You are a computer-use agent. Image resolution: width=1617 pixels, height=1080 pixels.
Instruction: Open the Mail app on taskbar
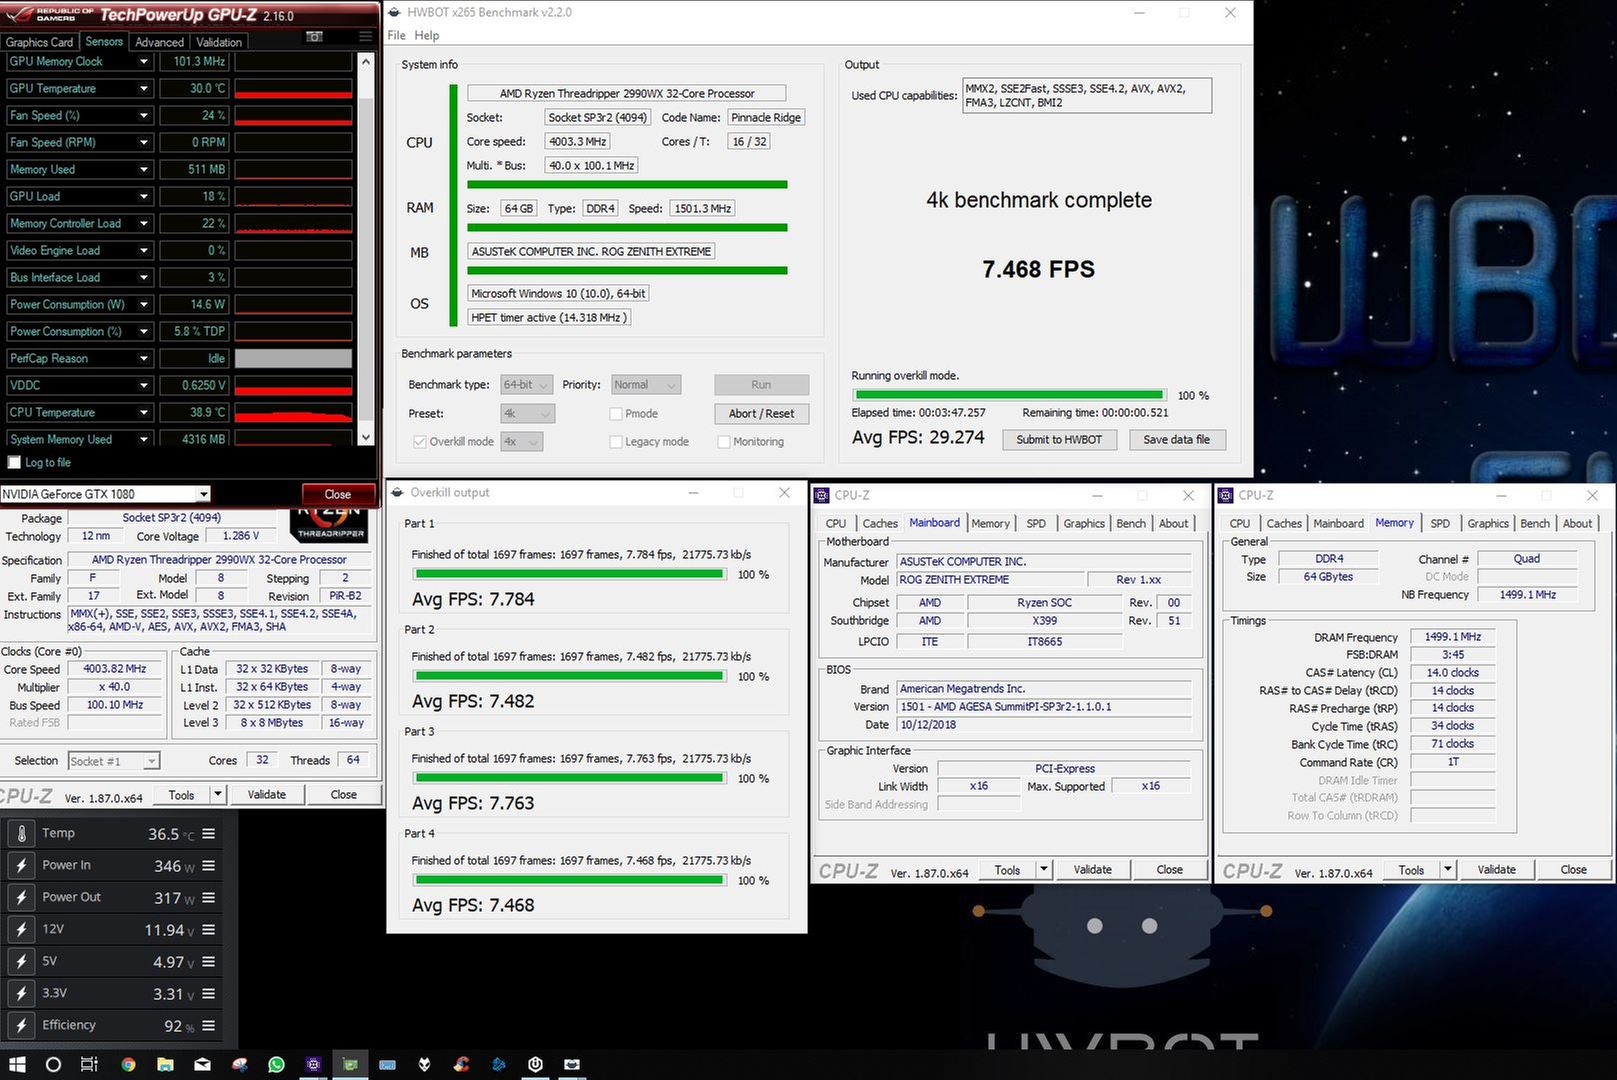pyautogui.click(x=202, y=1064)
